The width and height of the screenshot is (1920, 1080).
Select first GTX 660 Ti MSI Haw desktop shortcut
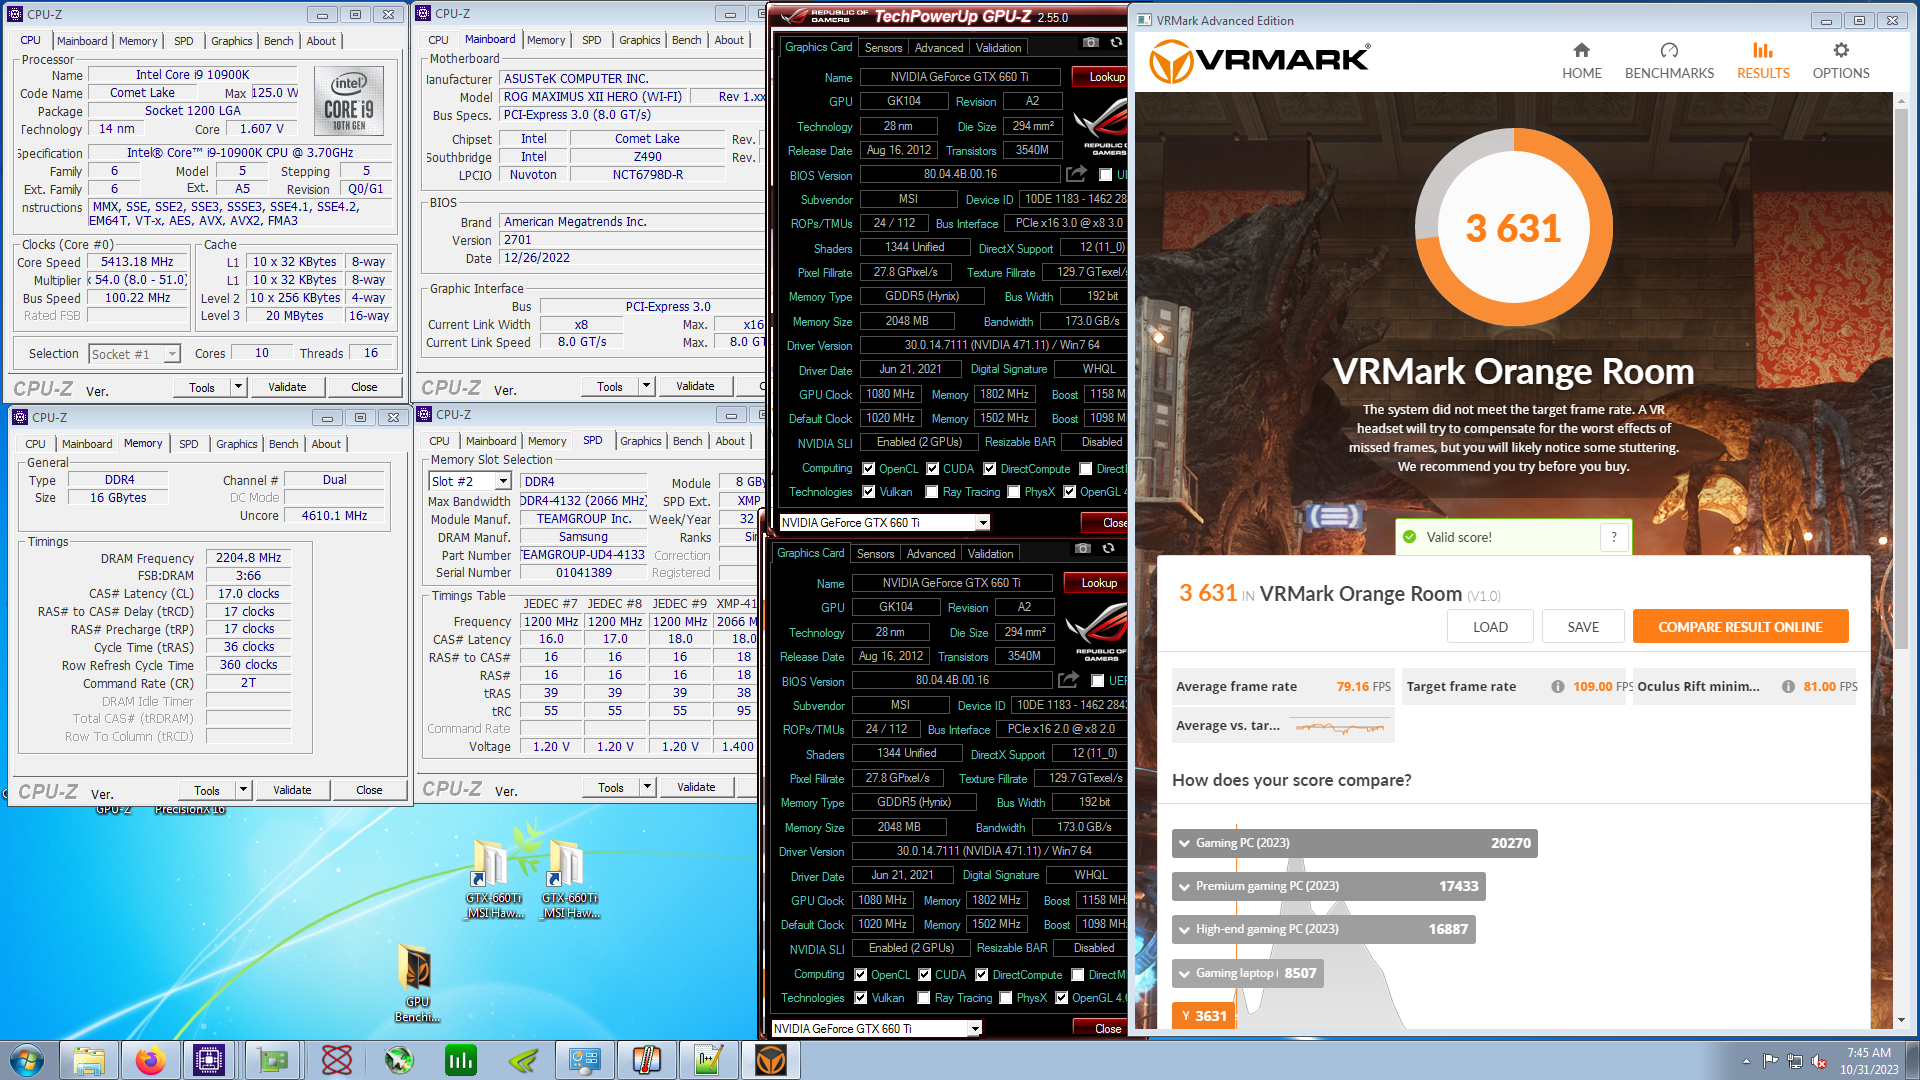493,880
